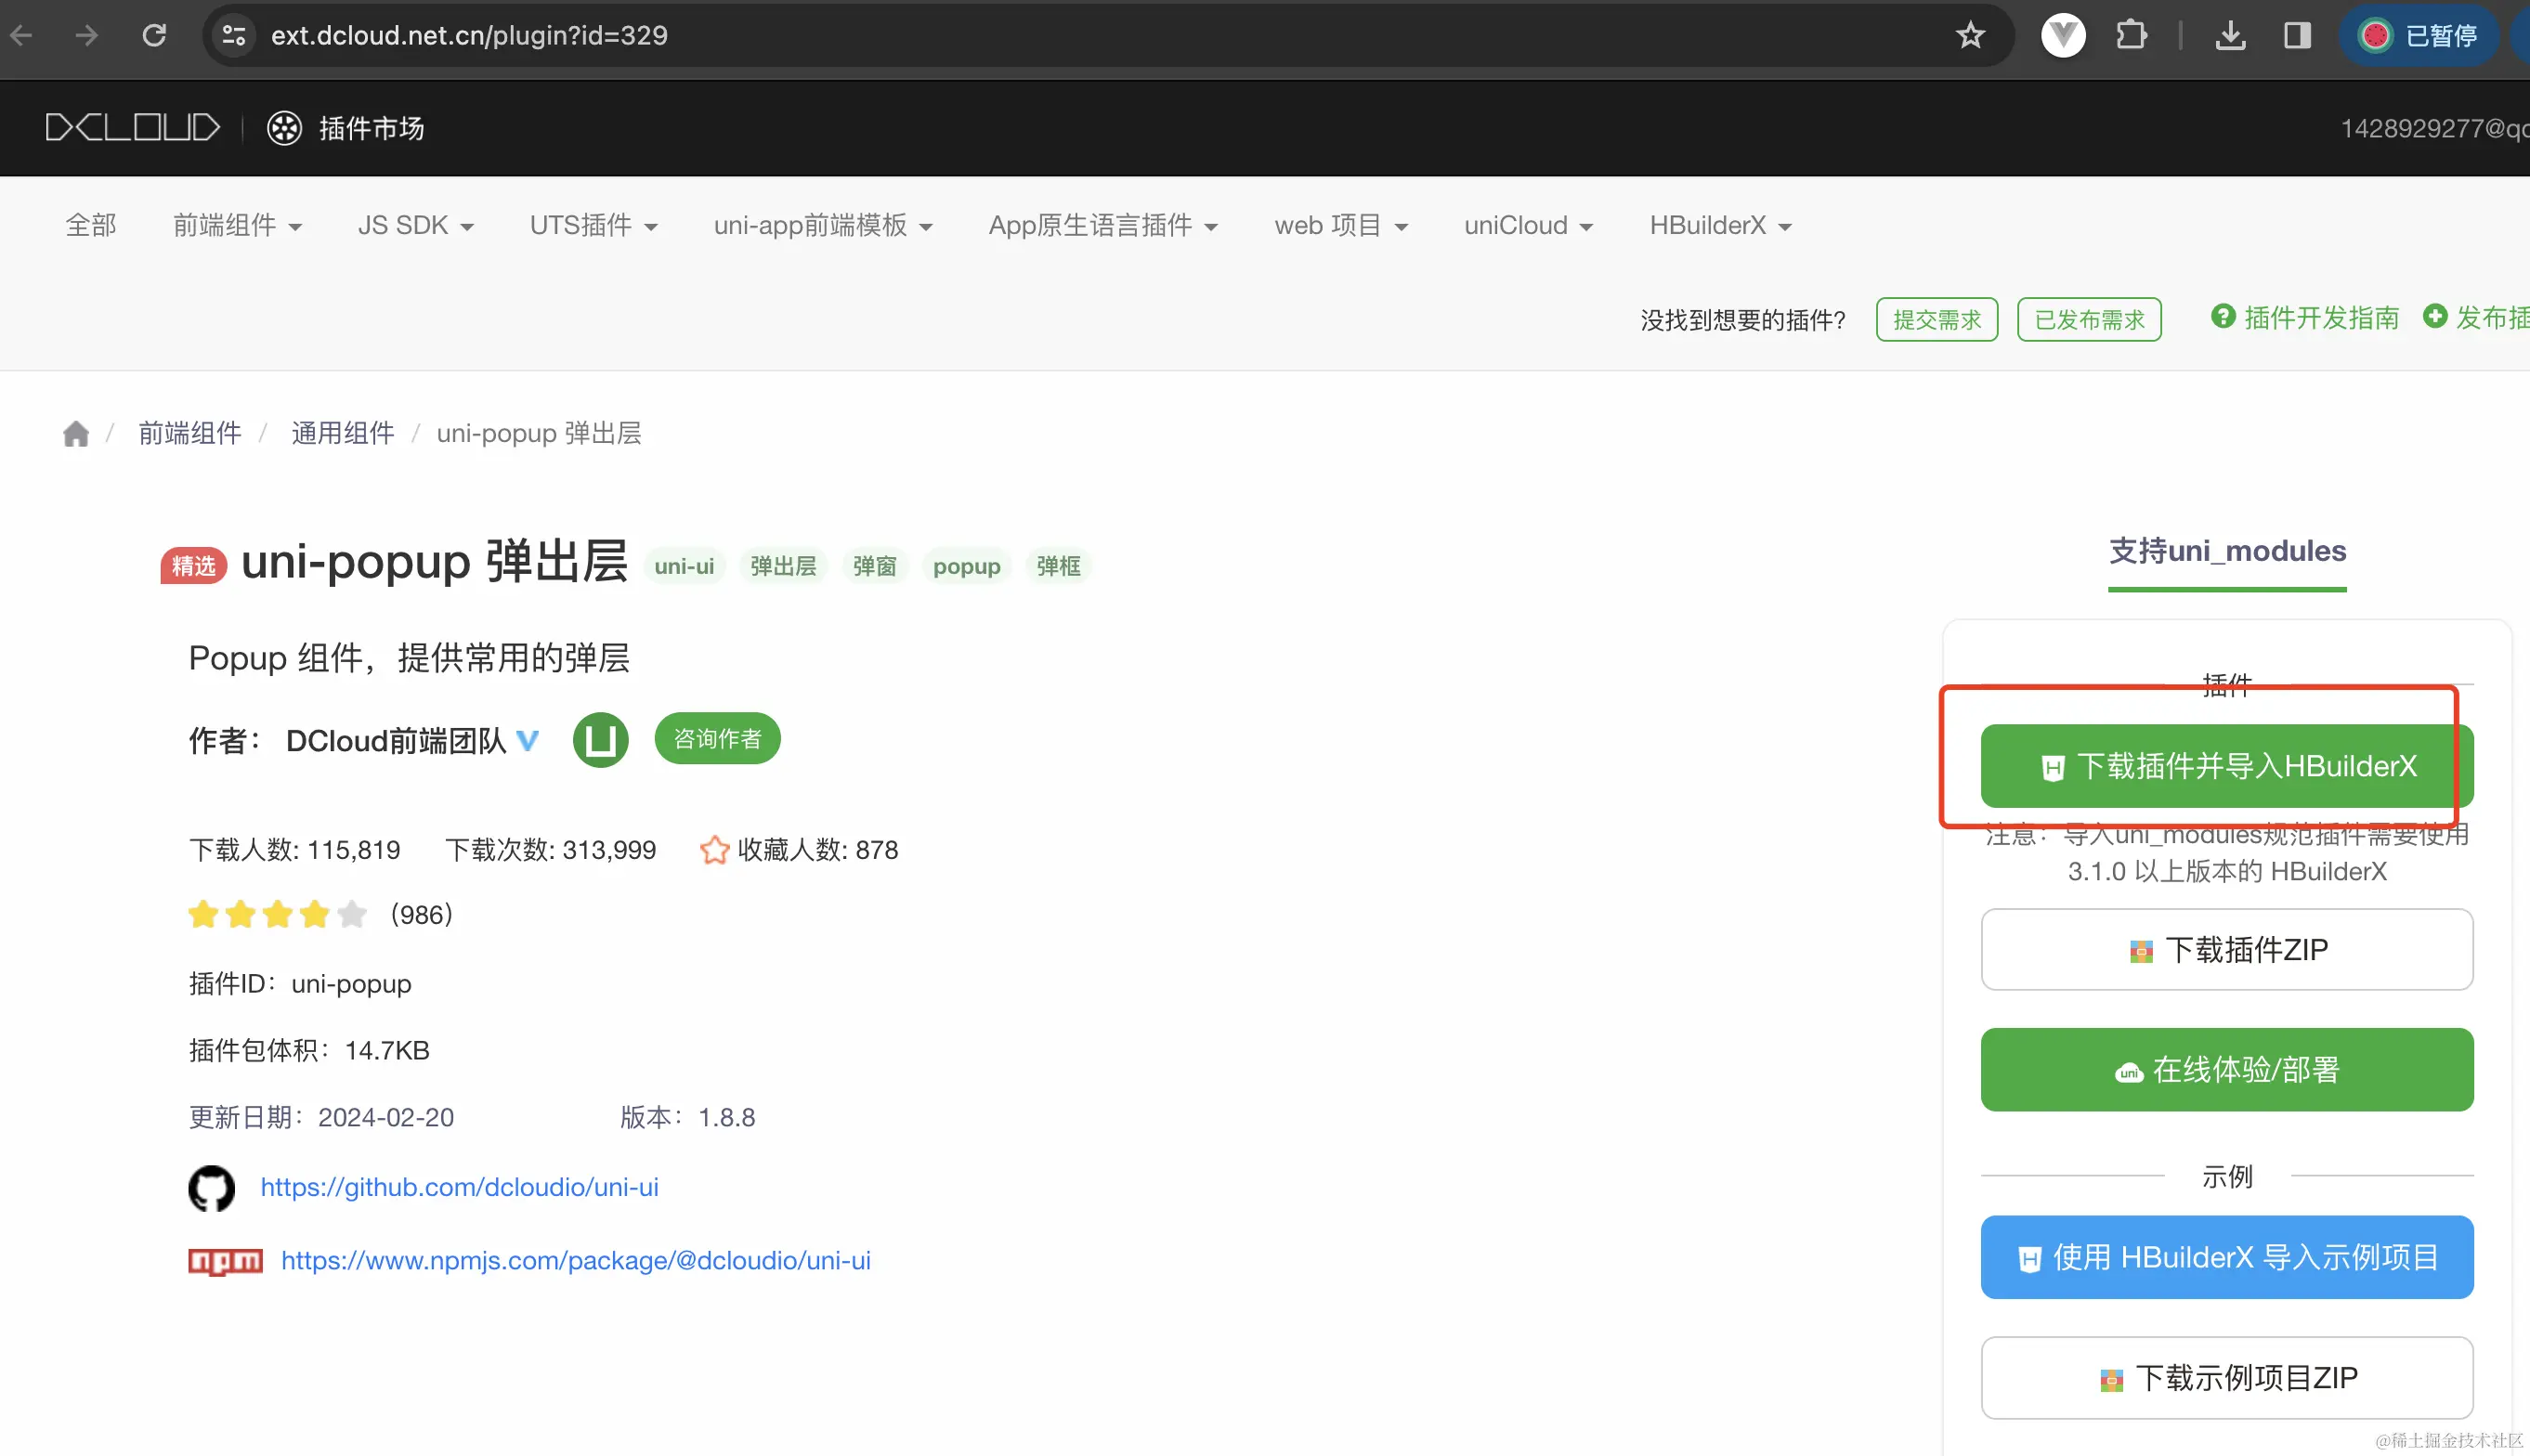Click the GitHub logo icon
The width and height of the screenshot is (2530, 1456).
pos(212,1188)
